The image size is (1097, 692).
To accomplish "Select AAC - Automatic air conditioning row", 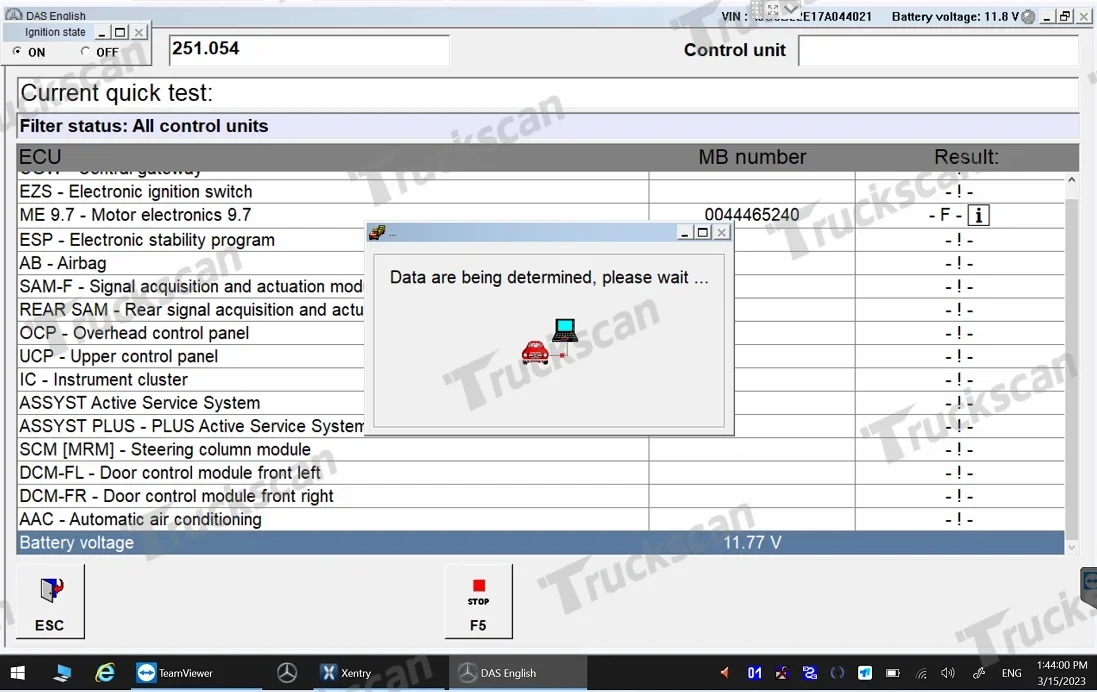I will coord(540,519).
